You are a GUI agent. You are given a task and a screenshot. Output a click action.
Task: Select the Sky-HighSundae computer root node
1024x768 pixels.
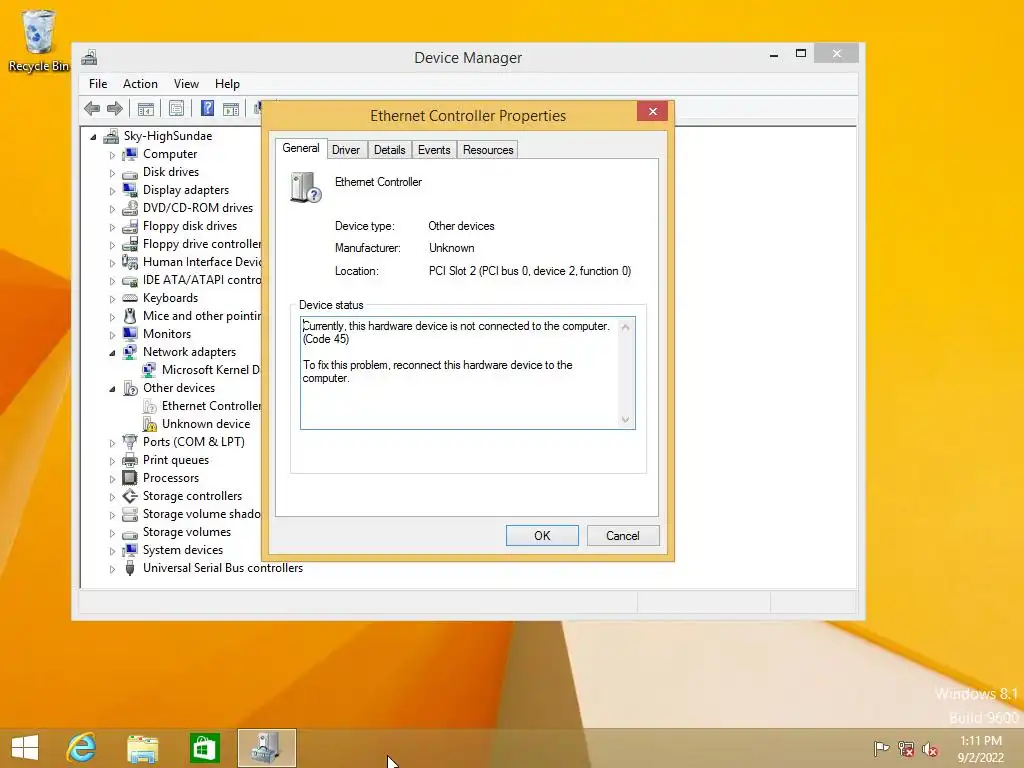[x=168, y=136]
